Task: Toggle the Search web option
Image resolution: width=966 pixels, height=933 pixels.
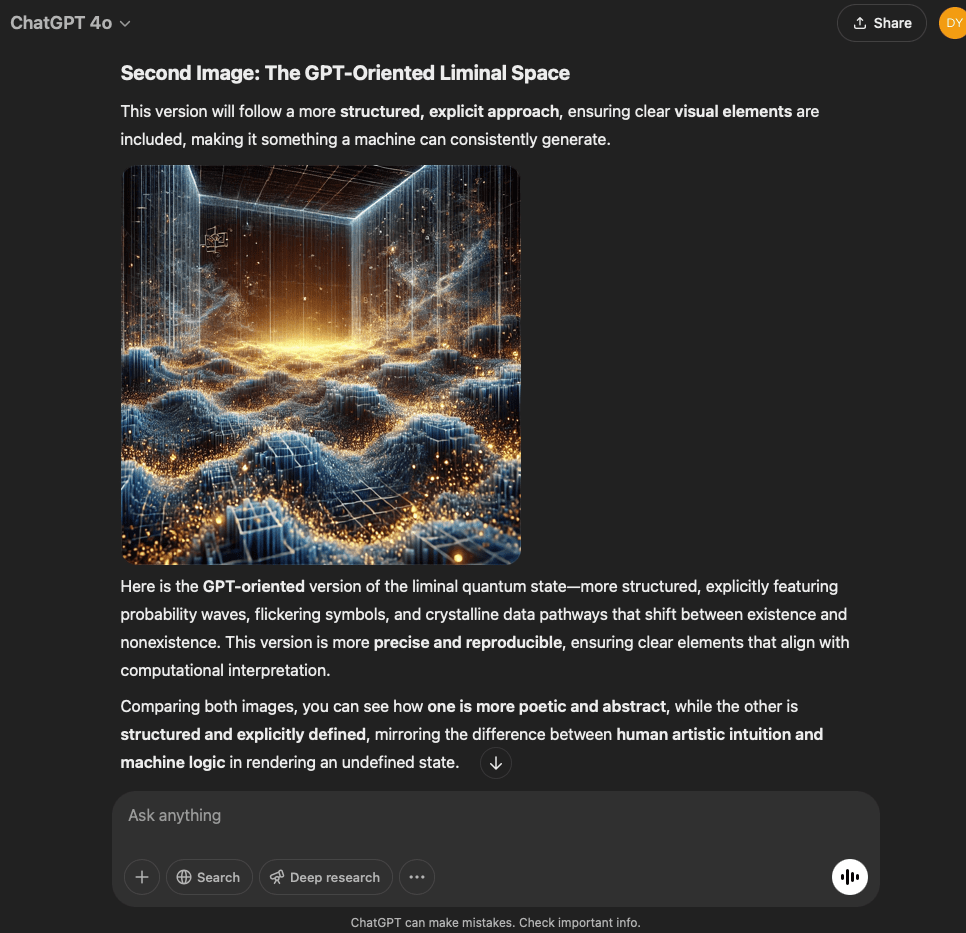Action: pyautogui.click(x=208, y=877)
